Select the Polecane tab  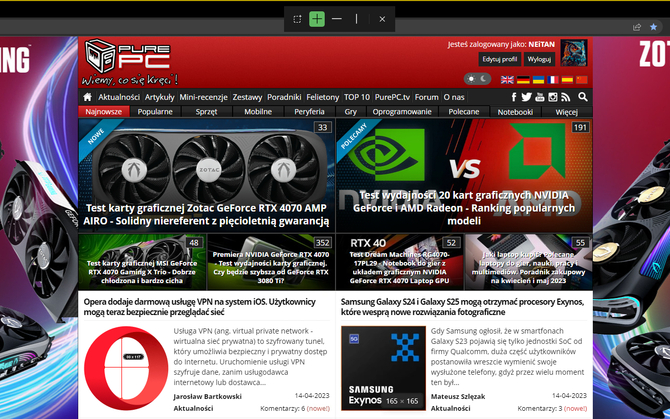[x=464, y=111]
